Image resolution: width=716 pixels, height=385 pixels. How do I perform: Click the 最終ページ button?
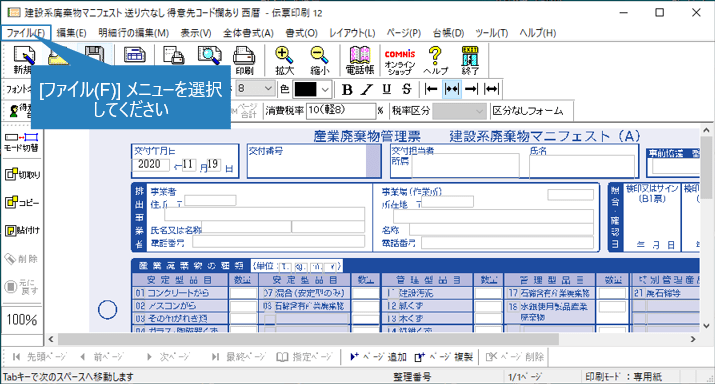point(238,357)
